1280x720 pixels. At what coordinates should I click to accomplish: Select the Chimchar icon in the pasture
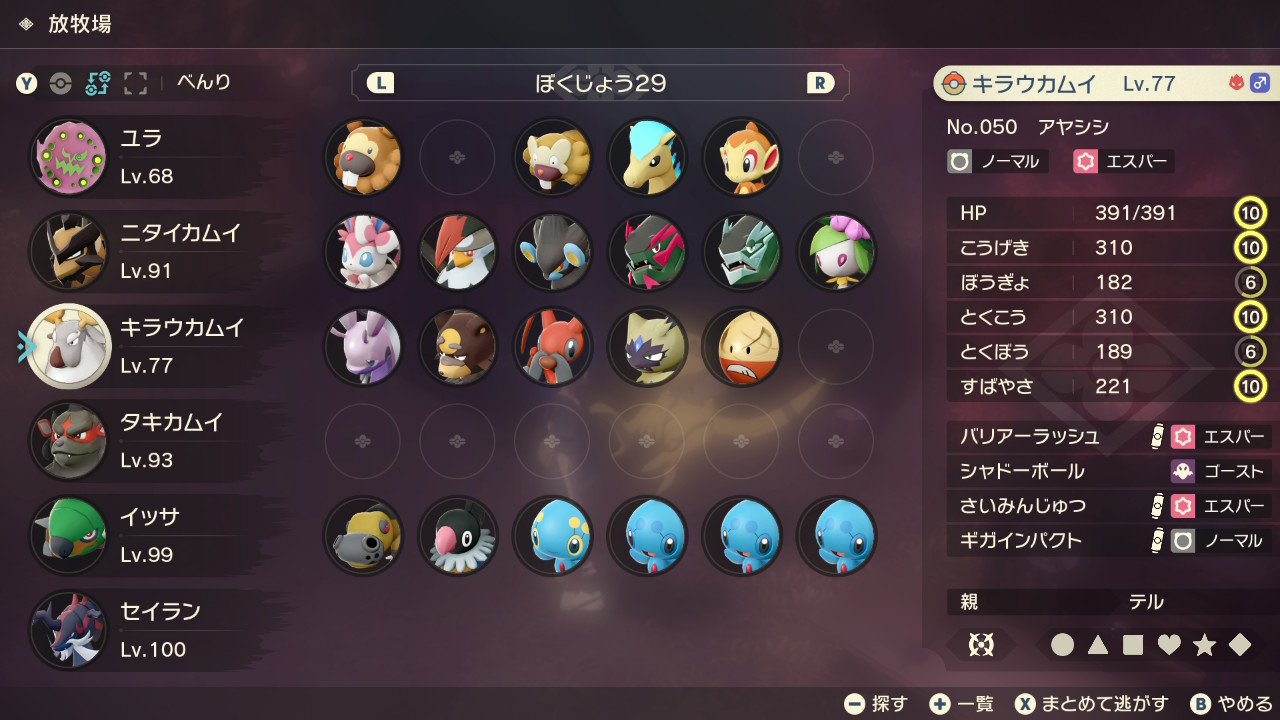(x=741, y=157)
